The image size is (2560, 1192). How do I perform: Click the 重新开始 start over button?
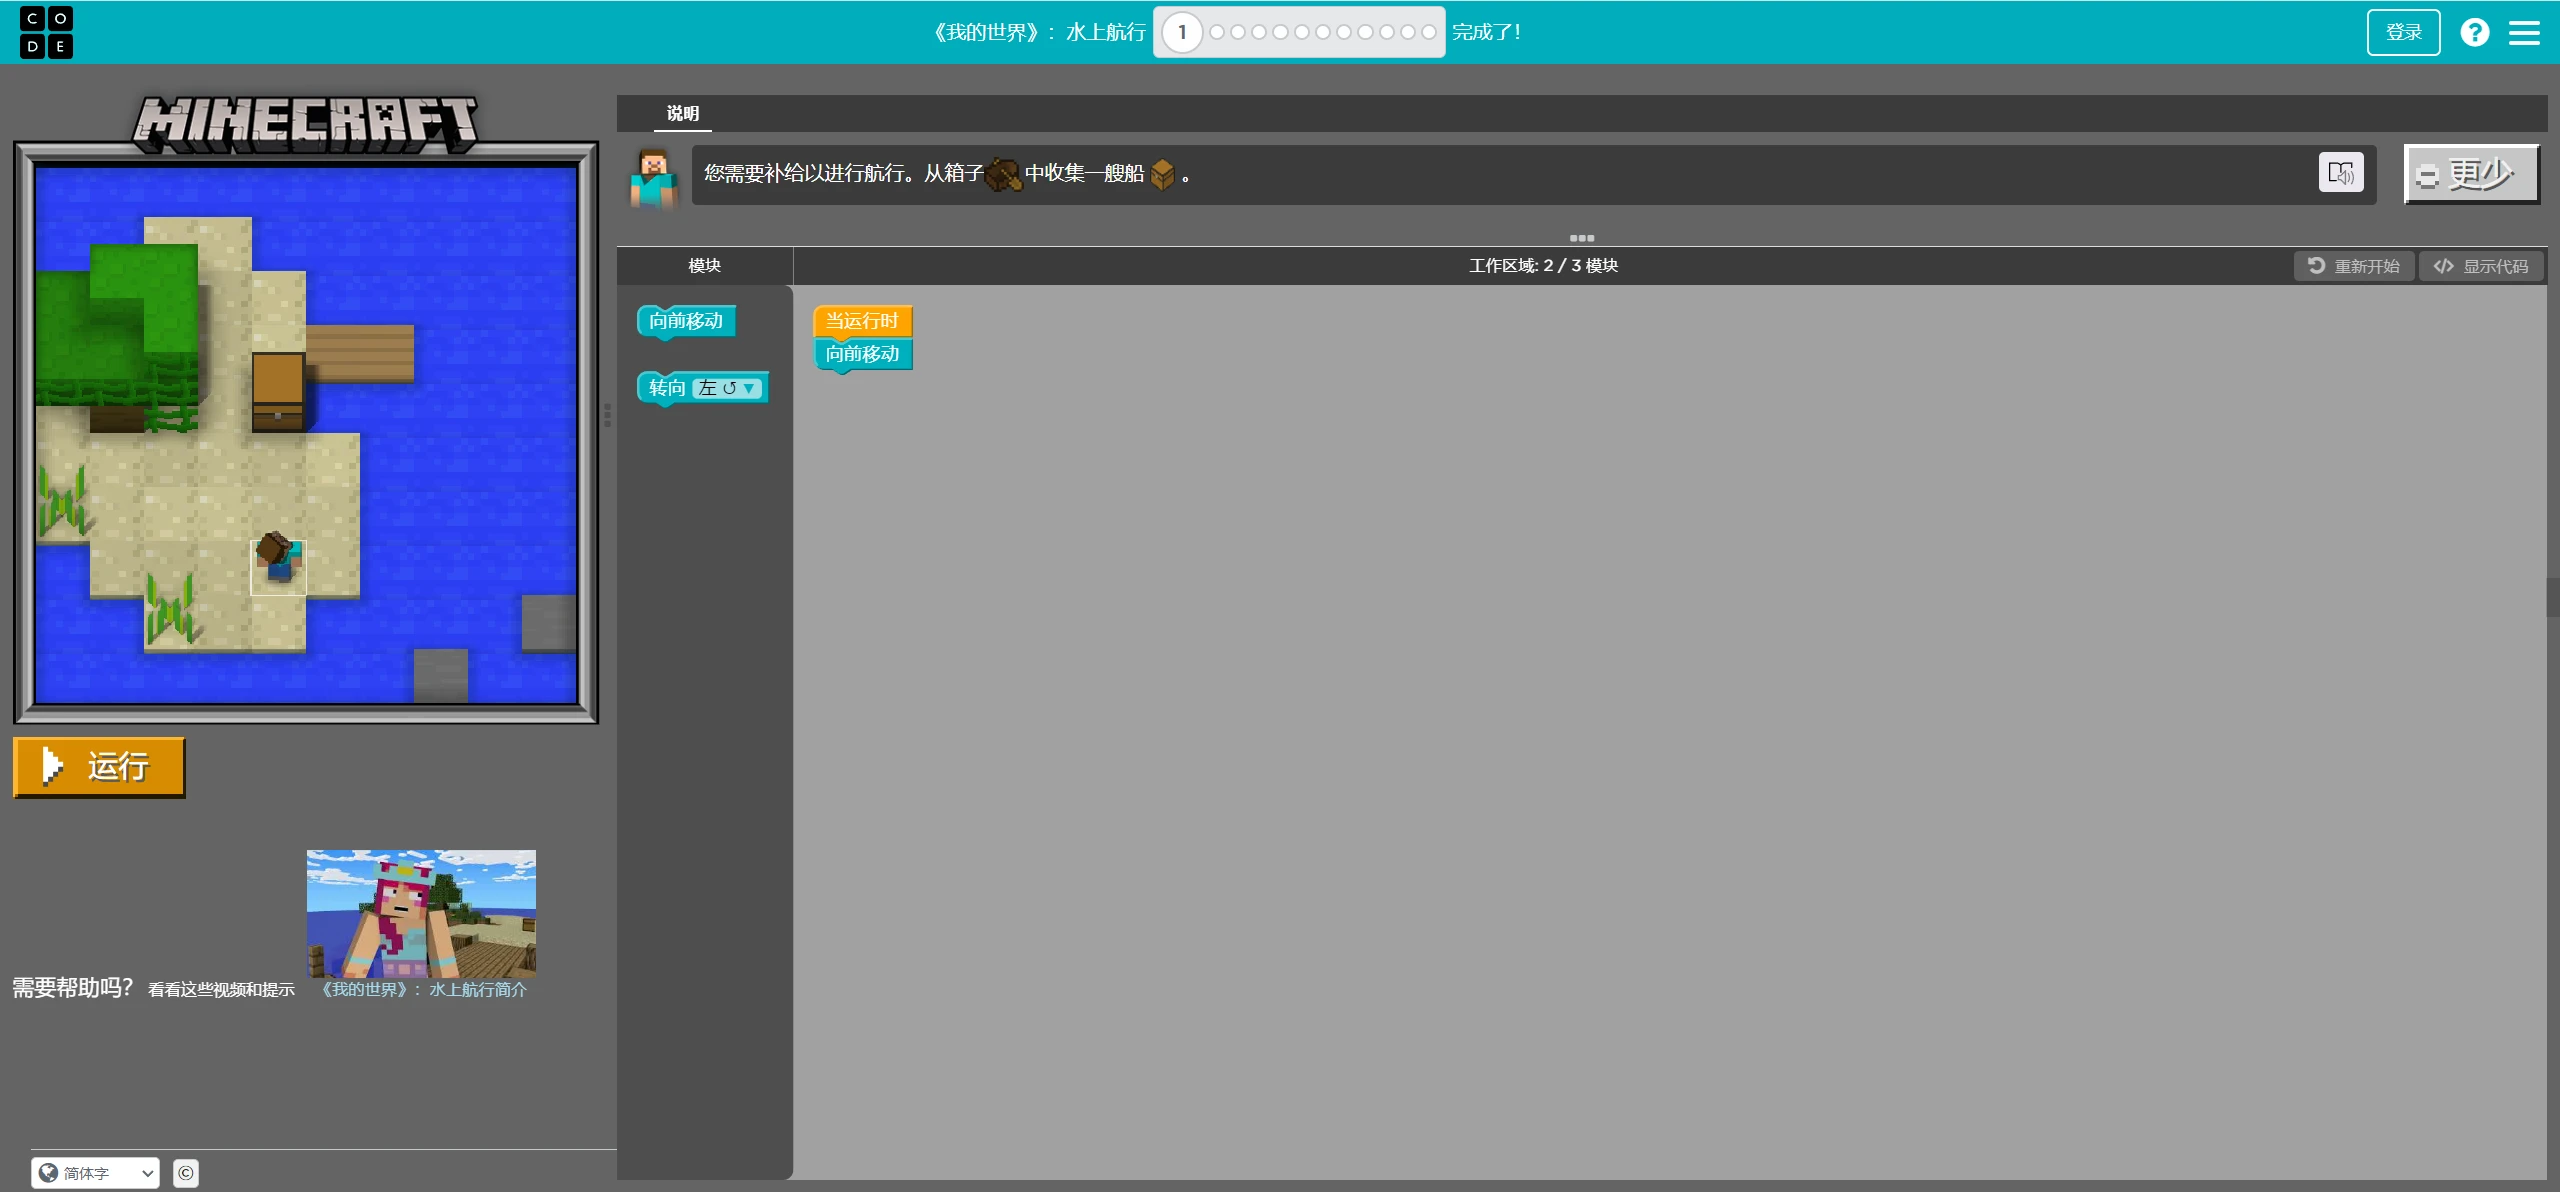pos(2353,266)
